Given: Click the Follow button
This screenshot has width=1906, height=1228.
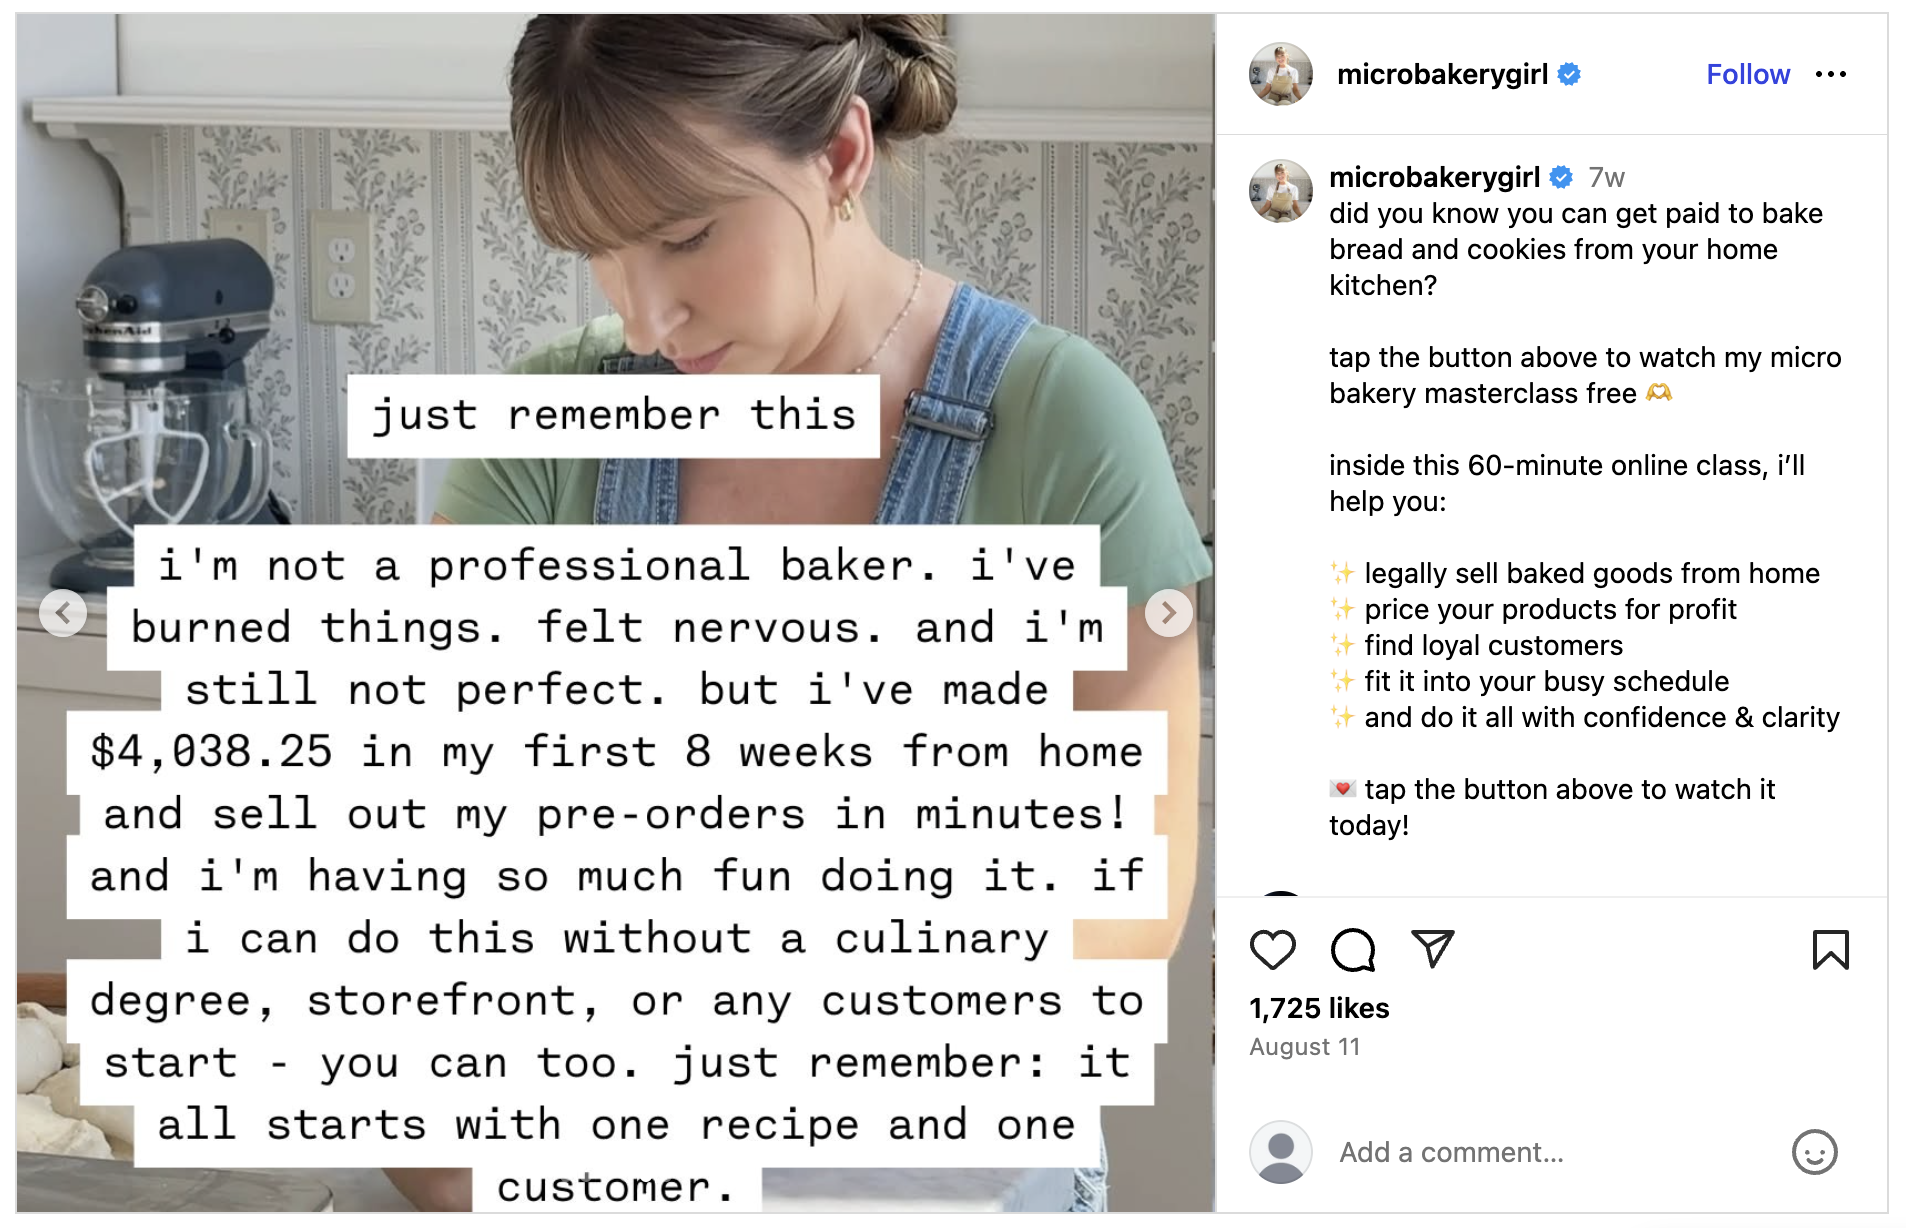Looking at the screenshot, I should [1747, 75].
